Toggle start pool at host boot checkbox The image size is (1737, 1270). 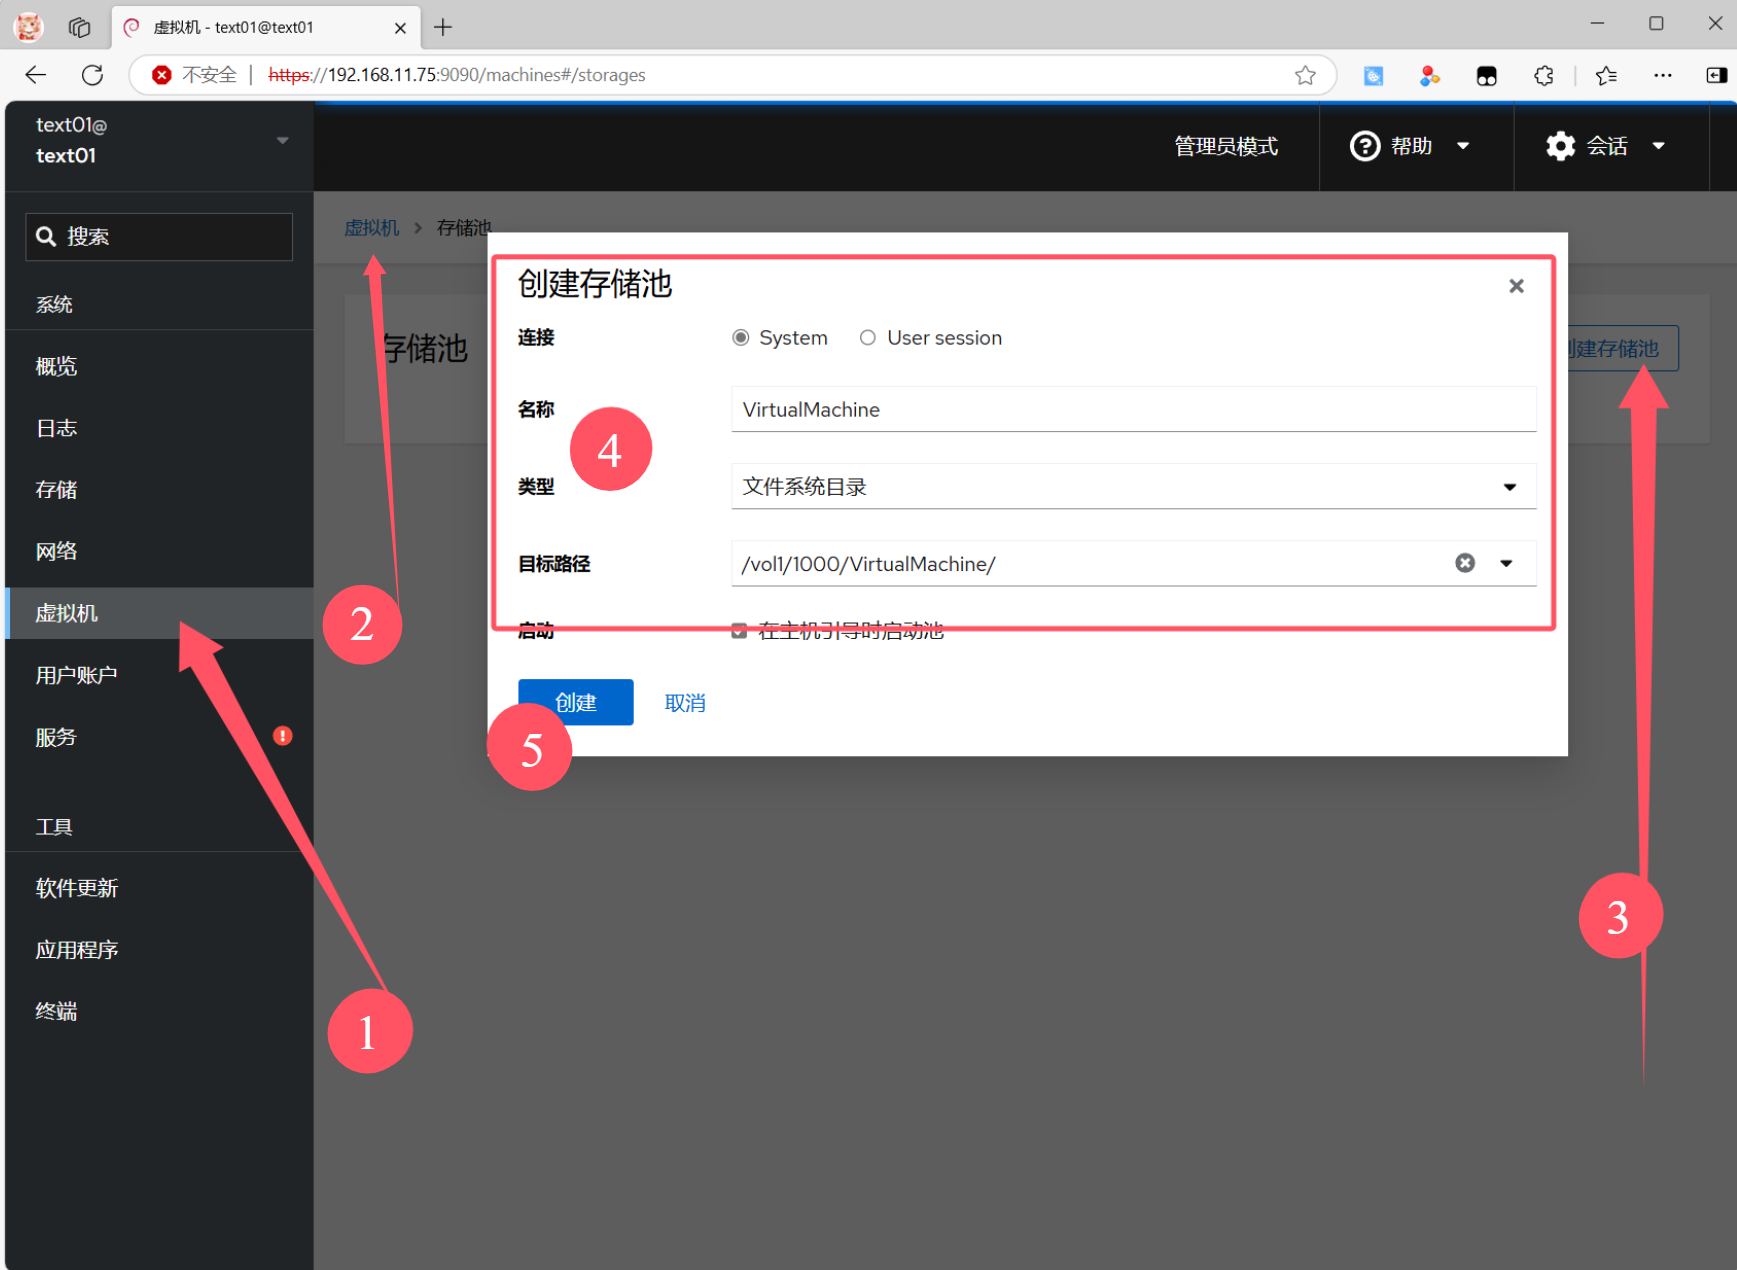point(739,631)
